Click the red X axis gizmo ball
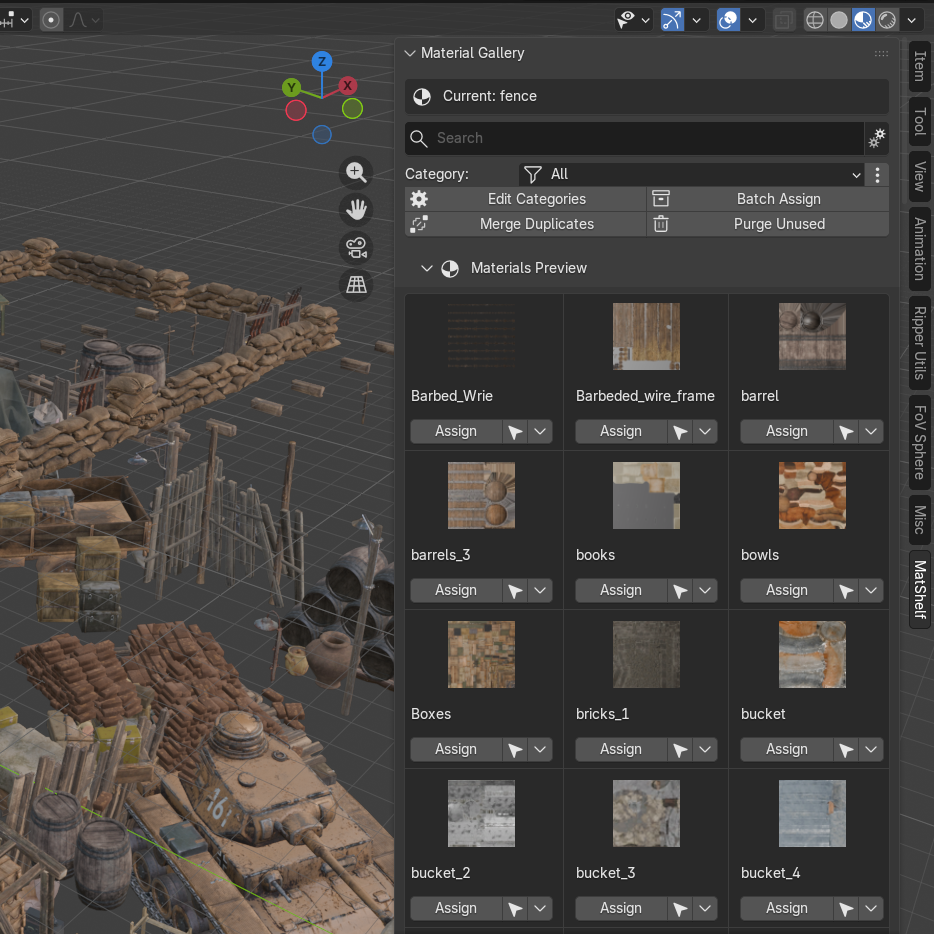 pyautogui.click(x=347, y=86)
